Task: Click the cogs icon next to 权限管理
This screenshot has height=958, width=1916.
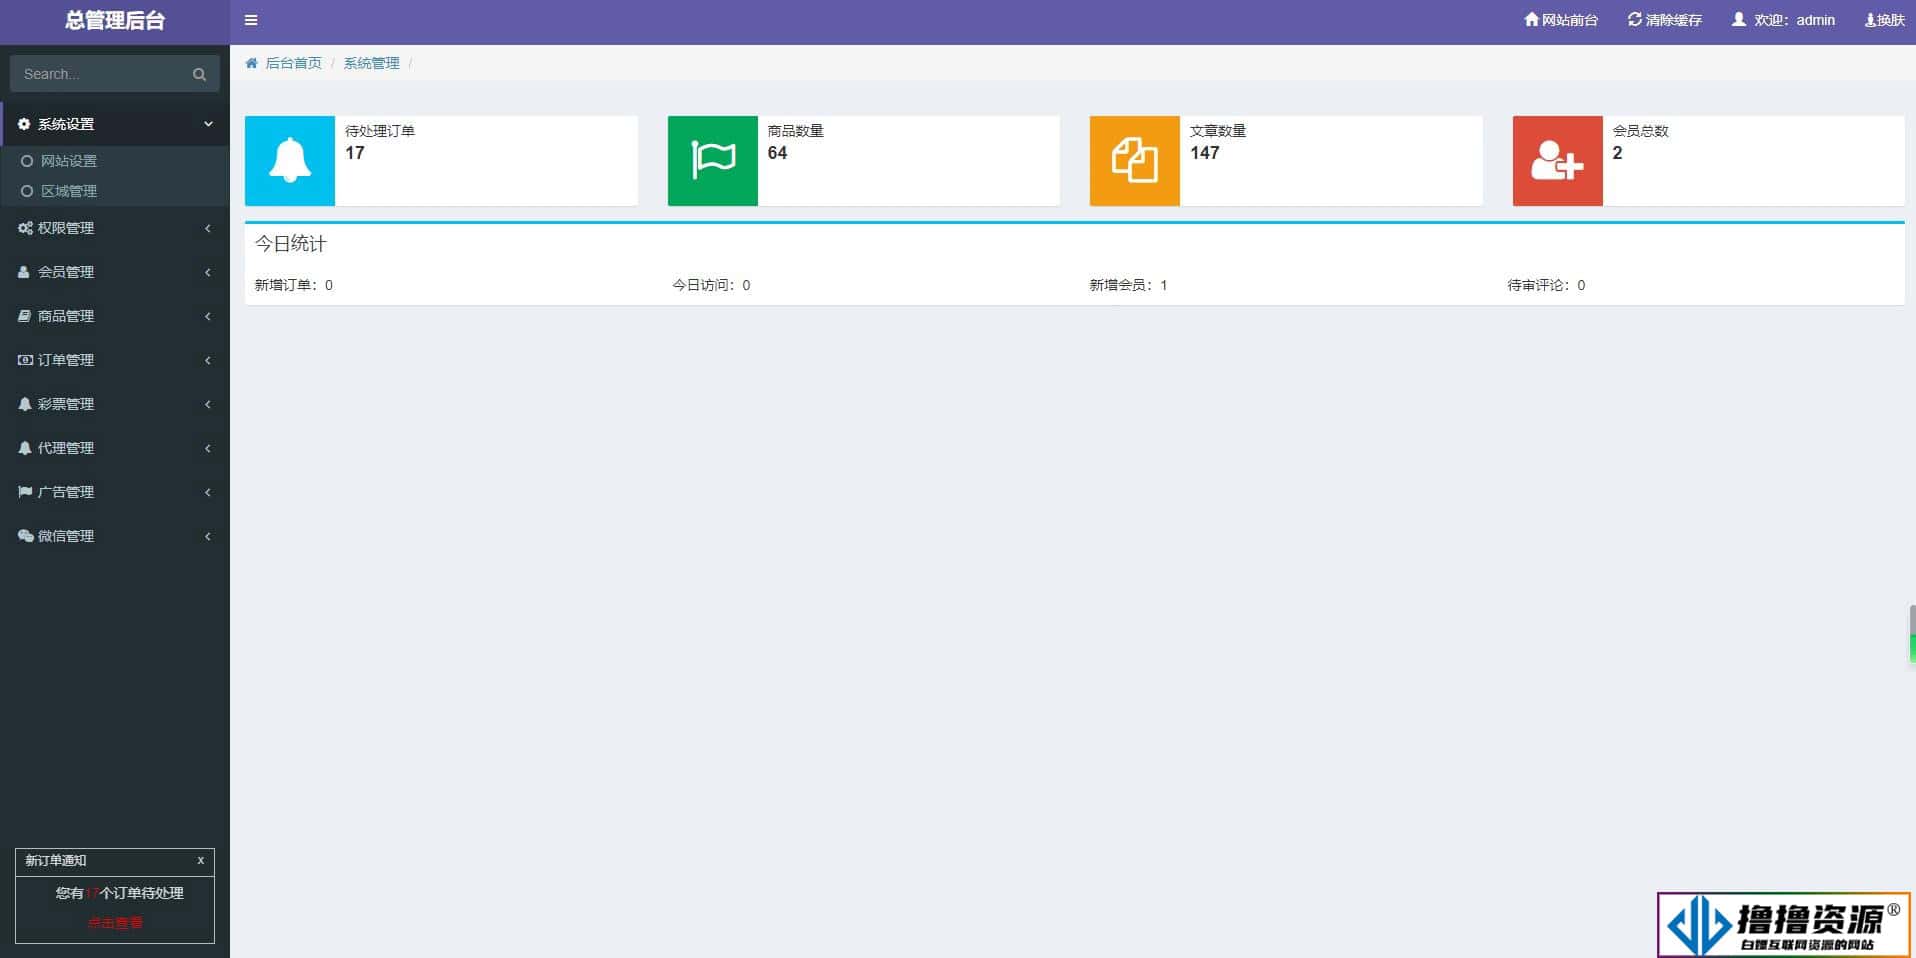Action: [x=25, y=228]
